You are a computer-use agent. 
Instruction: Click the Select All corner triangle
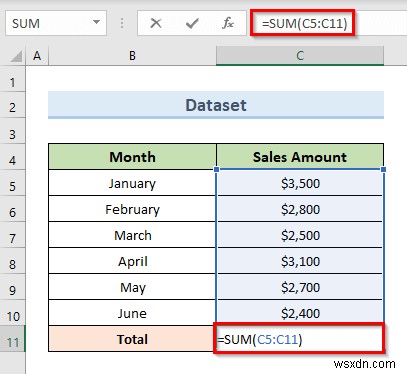(16, 56)
